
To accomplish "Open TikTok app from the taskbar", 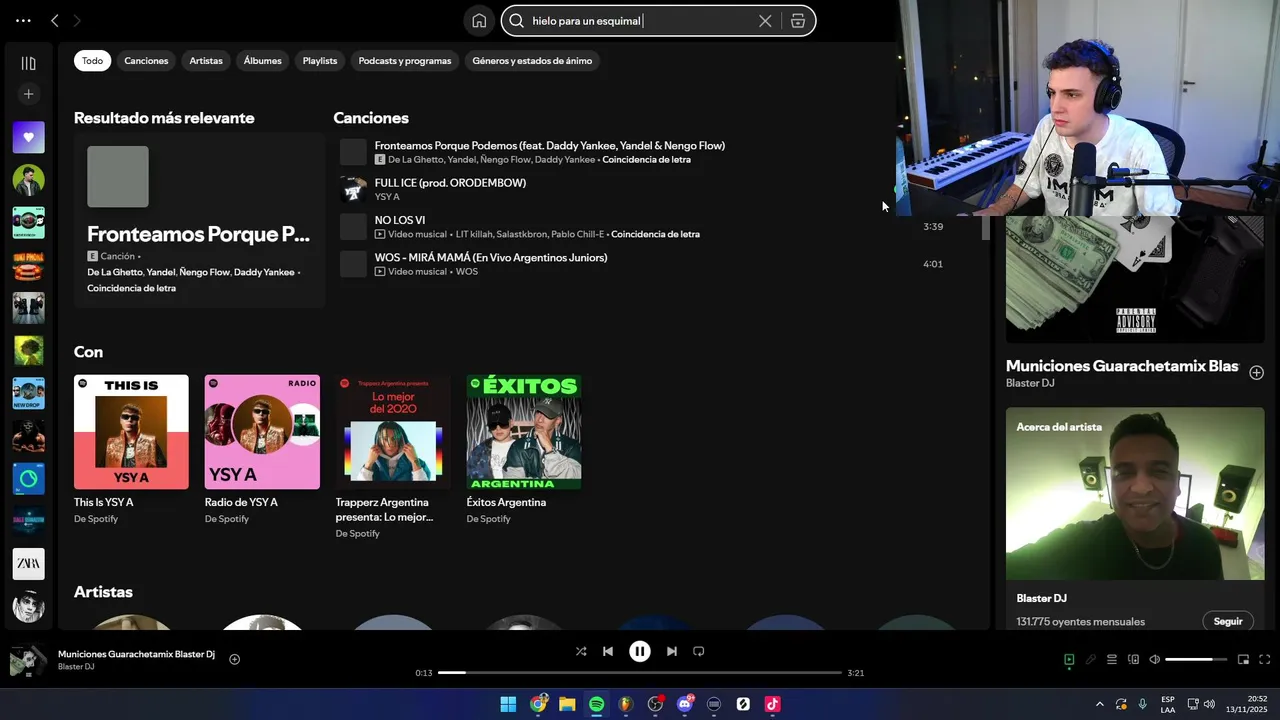I will coord(772,704).
